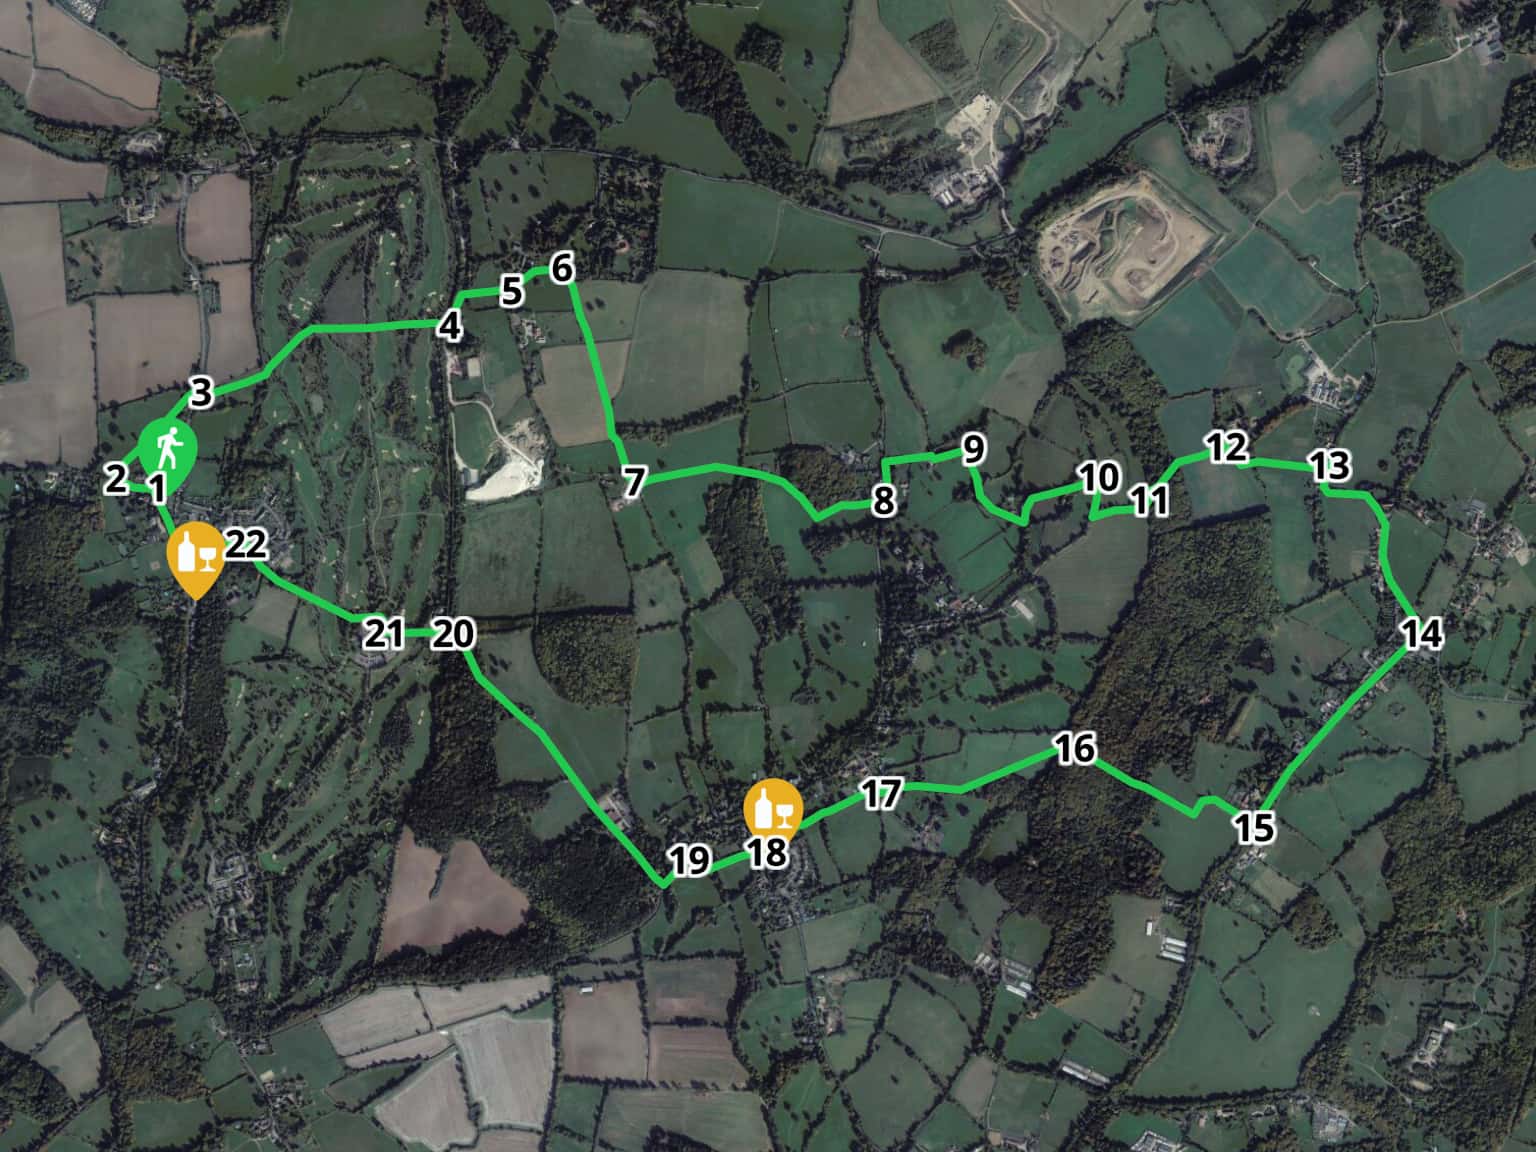This screenshot has width=1536, height=1152.
Task: Click waypoint marker 8
Action: click(x=883, y=500)
